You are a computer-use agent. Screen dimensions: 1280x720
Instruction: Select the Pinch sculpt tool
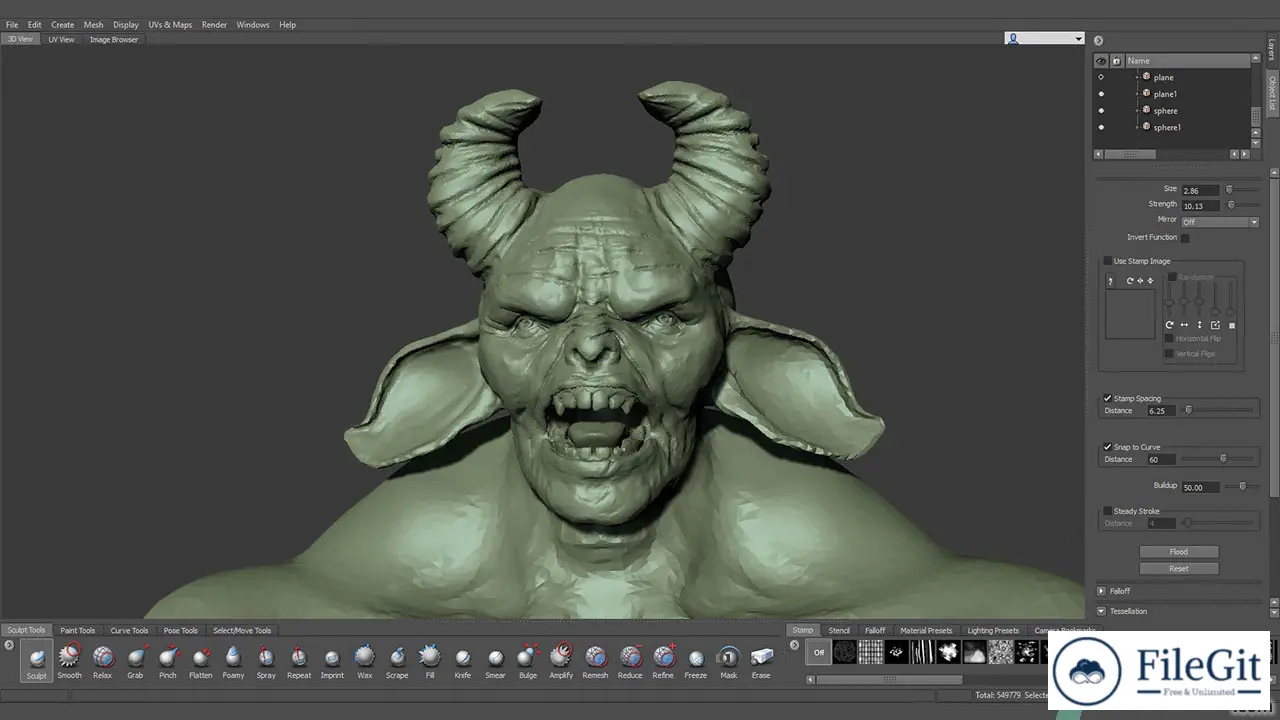click(168, 662)
